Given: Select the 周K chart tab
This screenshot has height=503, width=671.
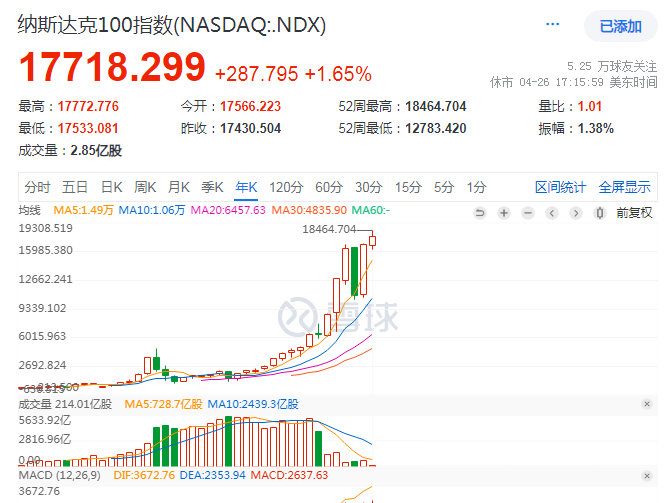Looking at the screenshot, I should click(145, 187).
